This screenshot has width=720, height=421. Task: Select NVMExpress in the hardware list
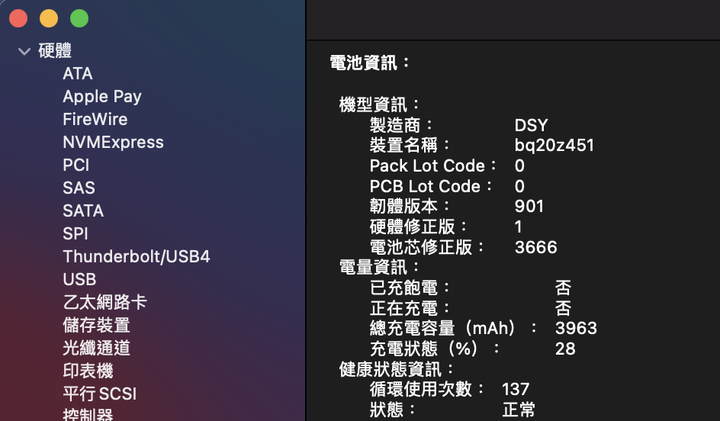pyautogui.click(x=113, y=142)
